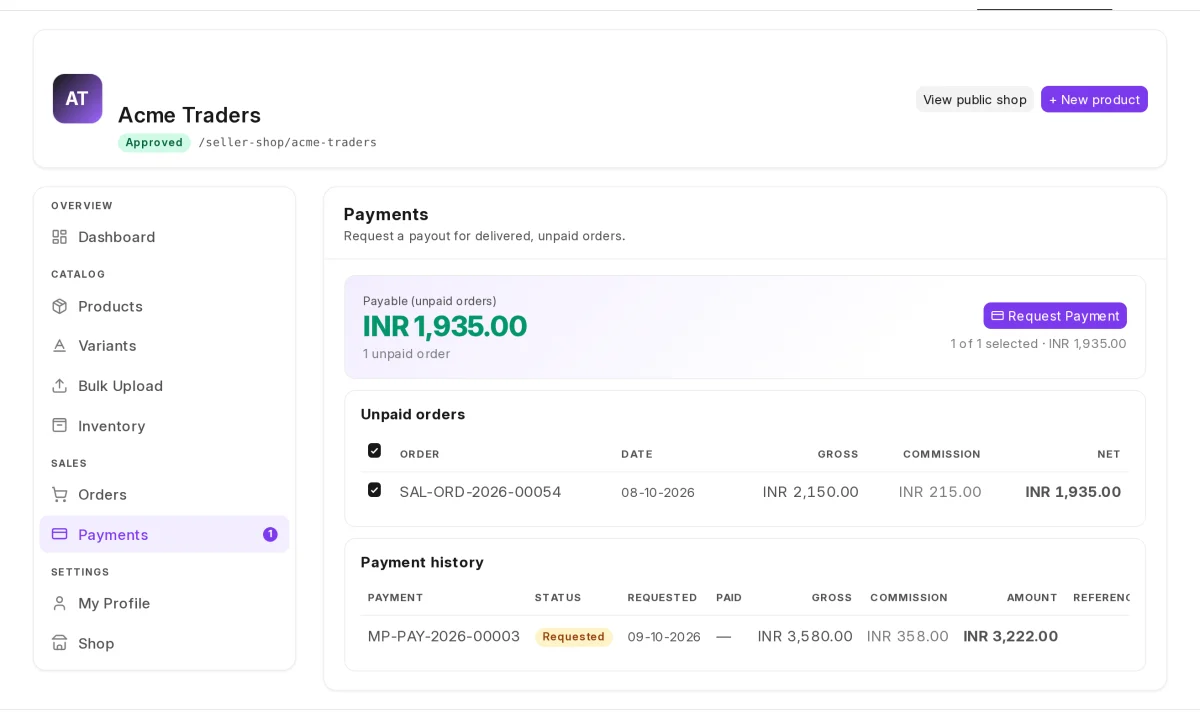Click the /seller-shop/acme-traders path
This screenshot has height=719, width=1200.
[x=288, y=143]
